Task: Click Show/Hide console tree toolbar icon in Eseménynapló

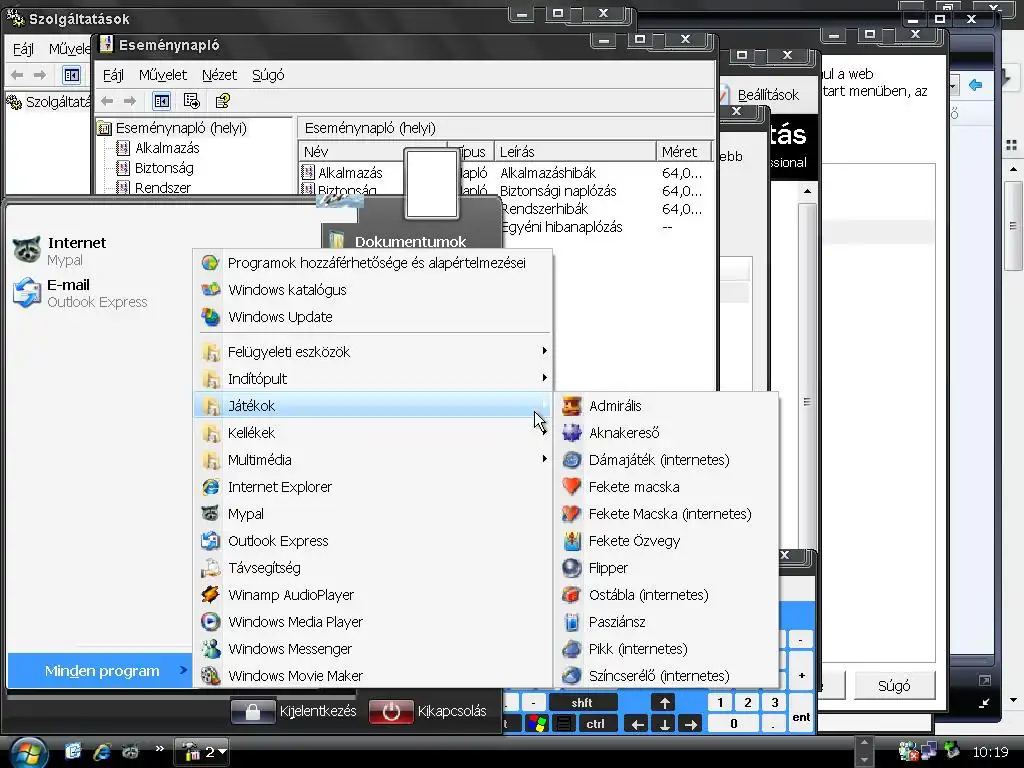Action: click(x=161, y=101)
